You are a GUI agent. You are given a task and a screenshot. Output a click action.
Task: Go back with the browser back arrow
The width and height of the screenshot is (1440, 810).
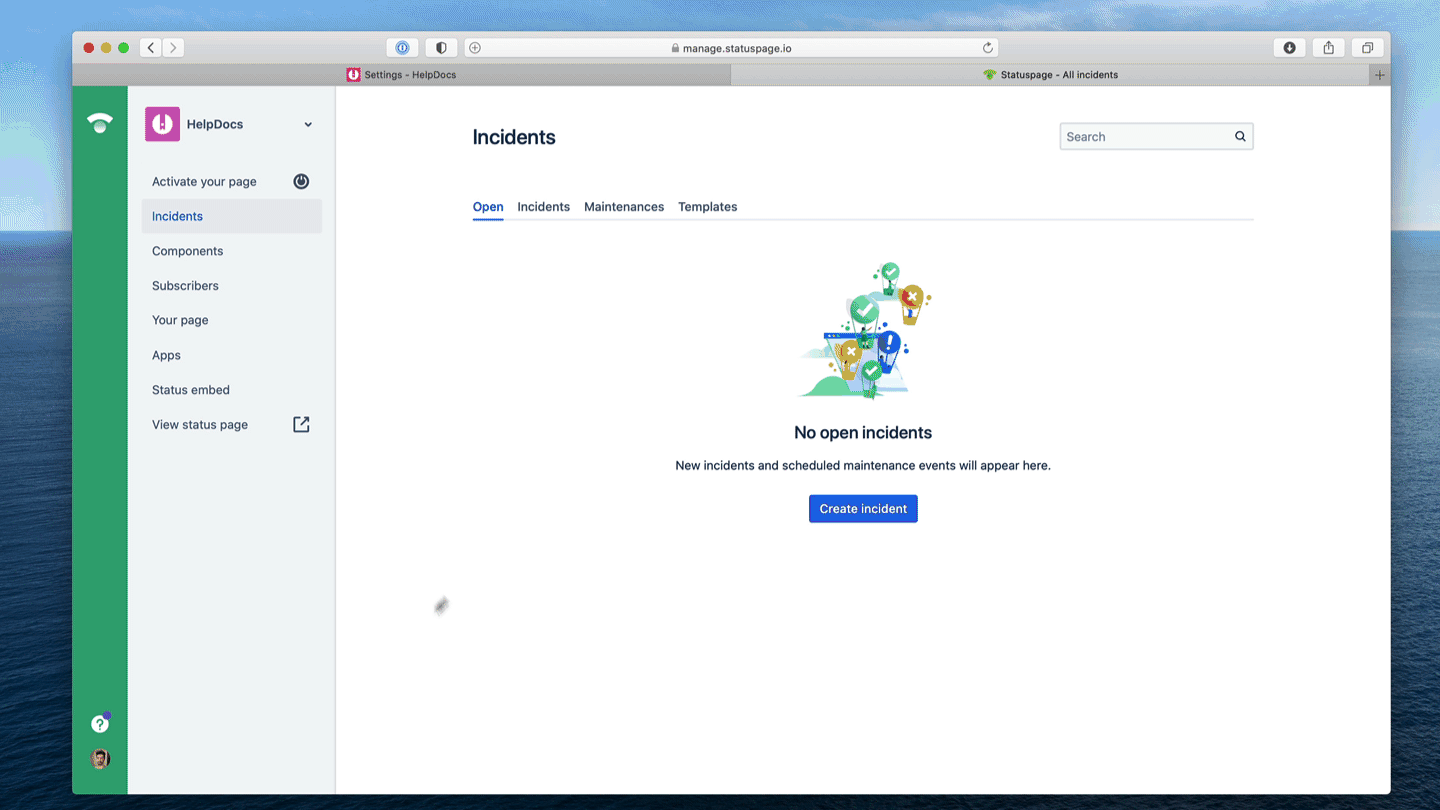(151, 47)
